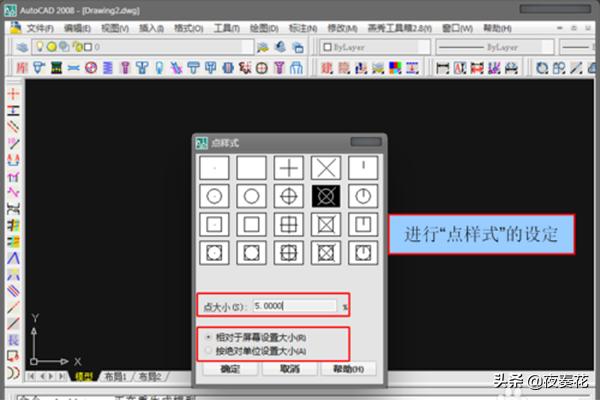Image resolution: width=600 pixels, height=400 pixels.
Task: Click the black linear dimension icon
Action: click(442, 68)
